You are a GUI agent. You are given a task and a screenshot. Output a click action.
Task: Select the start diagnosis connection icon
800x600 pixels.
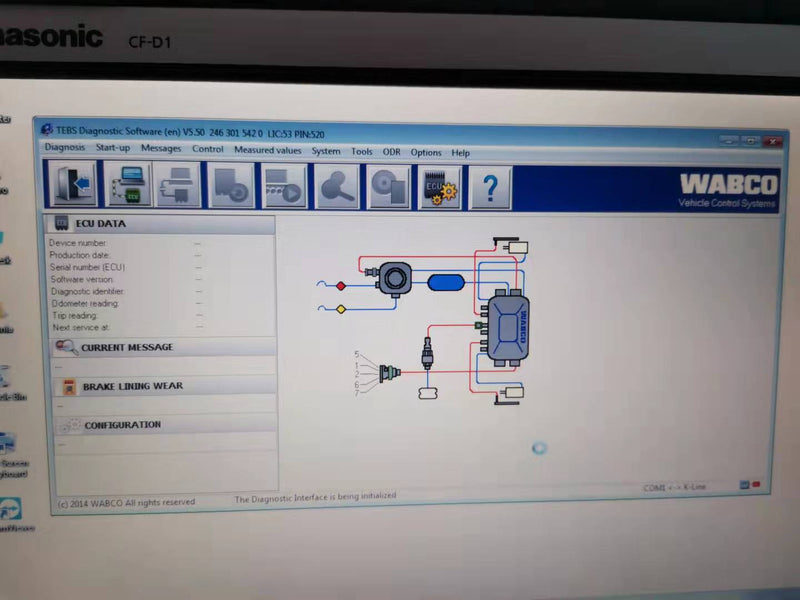point(127,185)
